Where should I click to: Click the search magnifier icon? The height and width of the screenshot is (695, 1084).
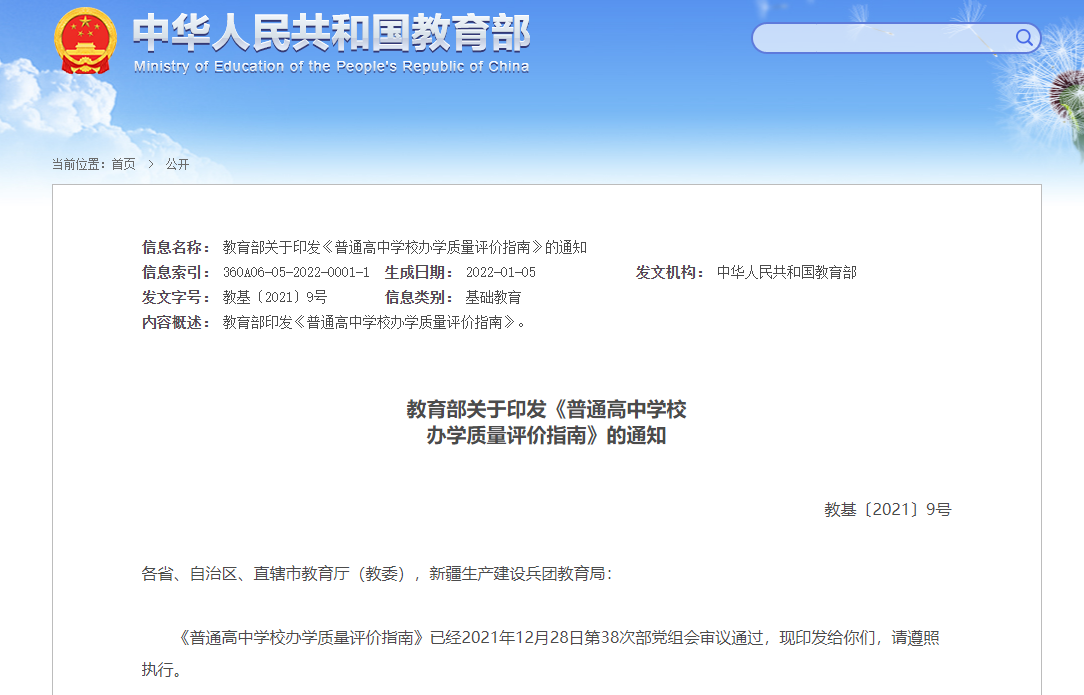(x=1024, y=37)
